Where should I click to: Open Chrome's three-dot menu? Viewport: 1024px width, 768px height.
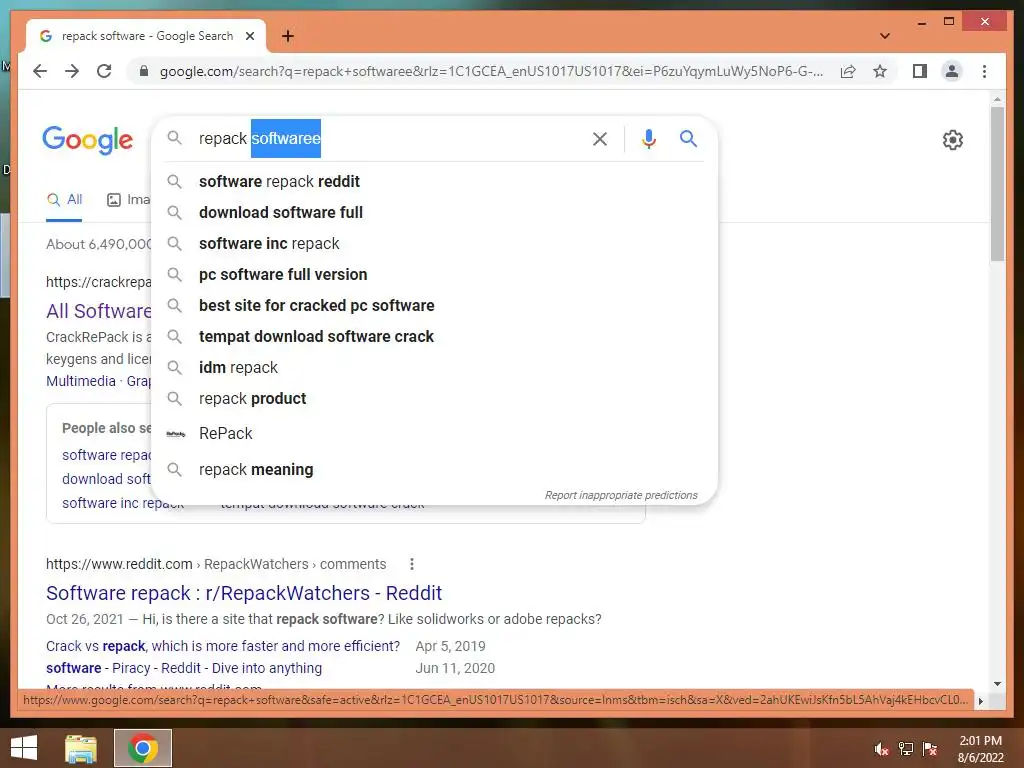coord(984,71)
